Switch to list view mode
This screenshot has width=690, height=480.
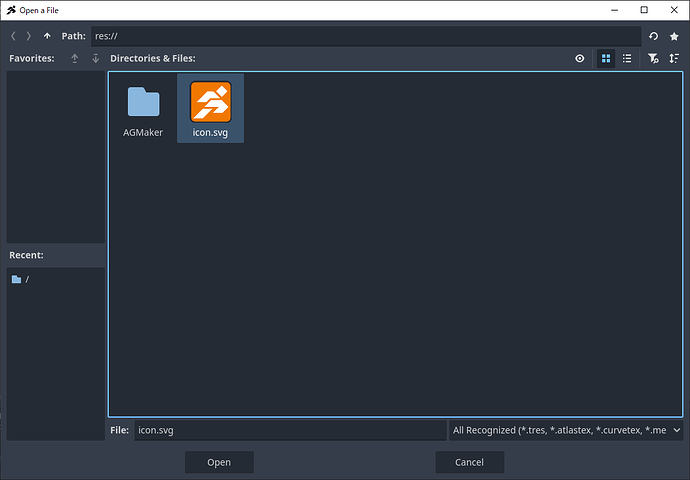pyautogui.click(x=627, y=59)
